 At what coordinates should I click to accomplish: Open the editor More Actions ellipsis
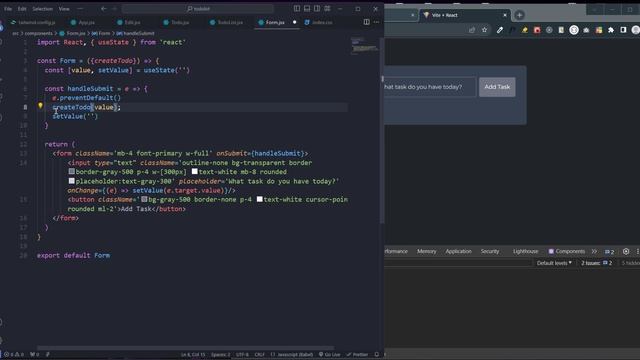(376, 22)
